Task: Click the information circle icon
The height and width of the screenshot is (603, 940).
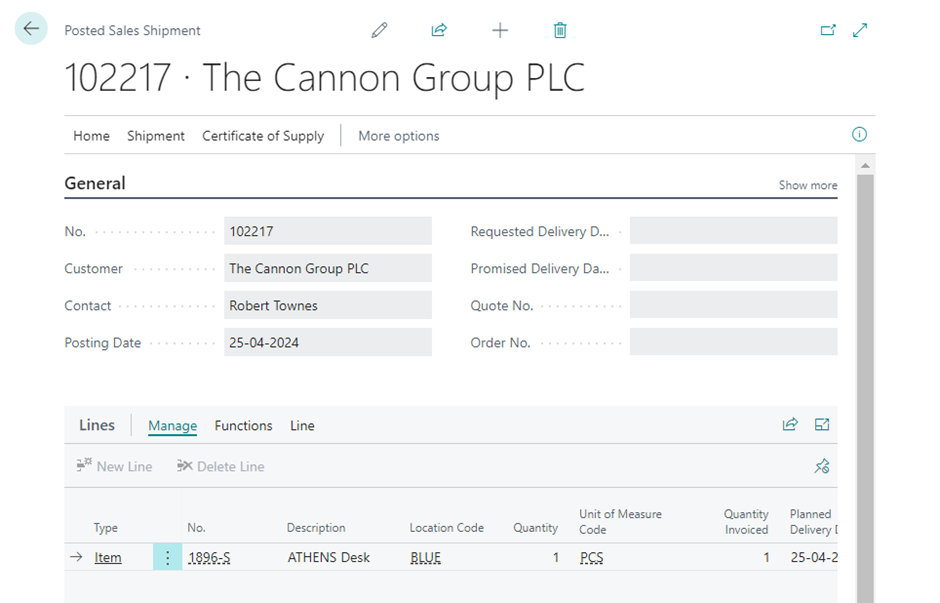Action: [859, 135]
